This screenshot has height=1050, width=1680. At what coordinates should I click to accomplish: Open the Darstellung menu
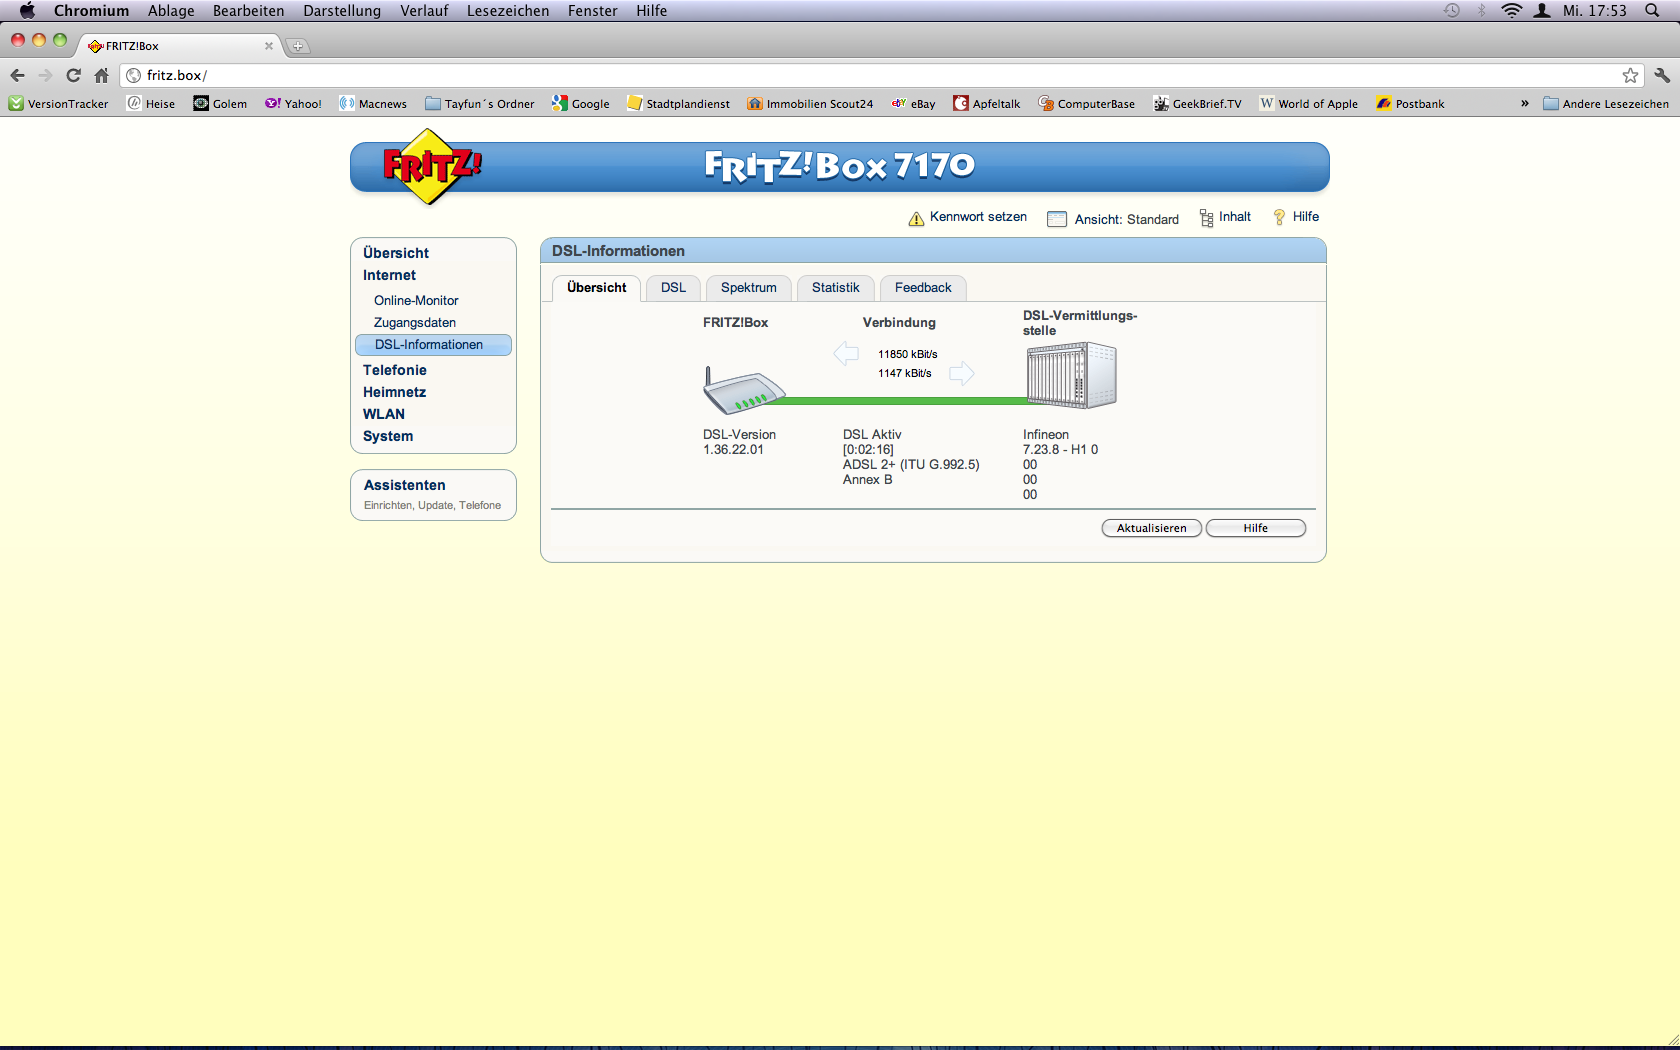tap(342, 11)
